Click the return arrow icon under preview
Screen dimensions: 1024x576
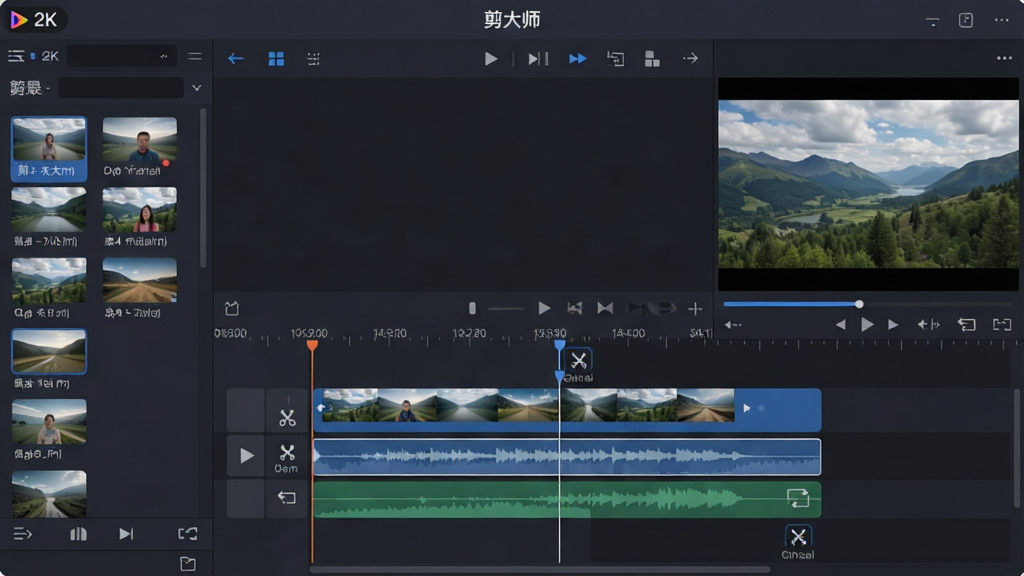(x=967, y=325)
